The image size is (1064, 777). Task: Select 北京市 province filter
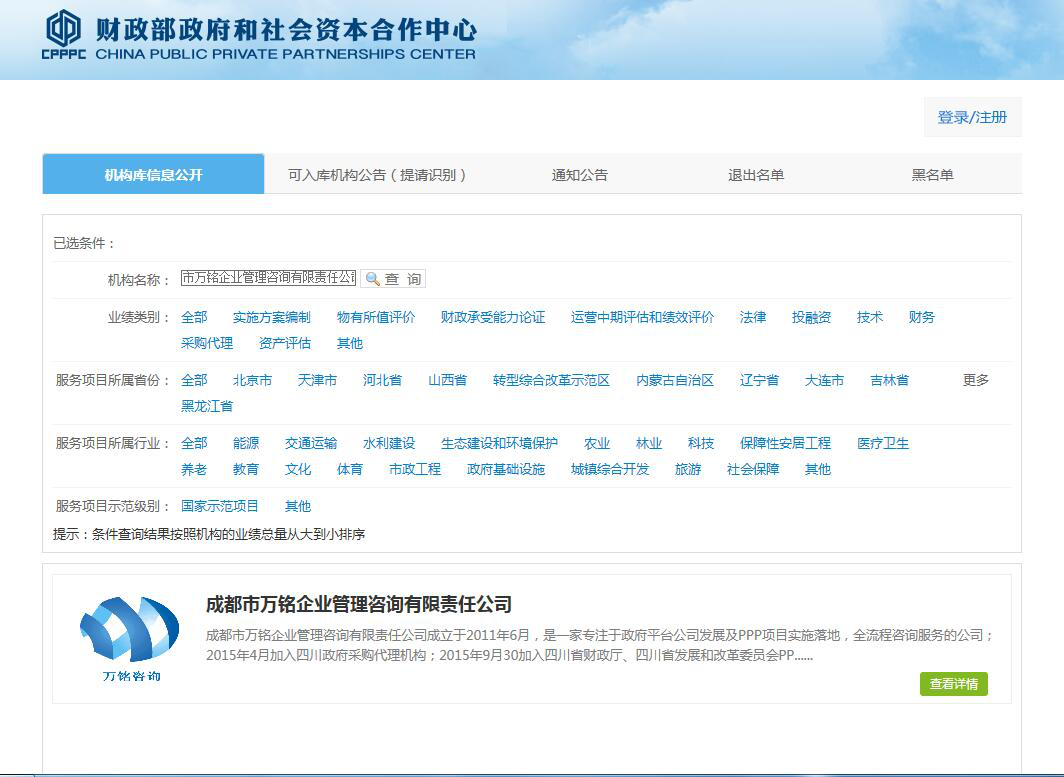[252, 380]
